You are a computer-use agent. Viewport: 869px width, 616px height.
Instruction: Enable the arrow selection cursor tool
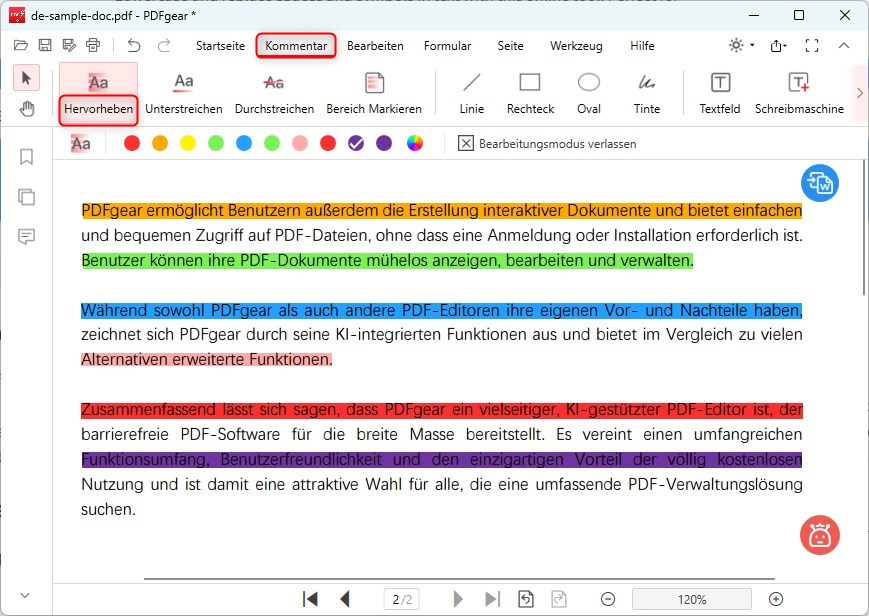click(x=27, y=78)
